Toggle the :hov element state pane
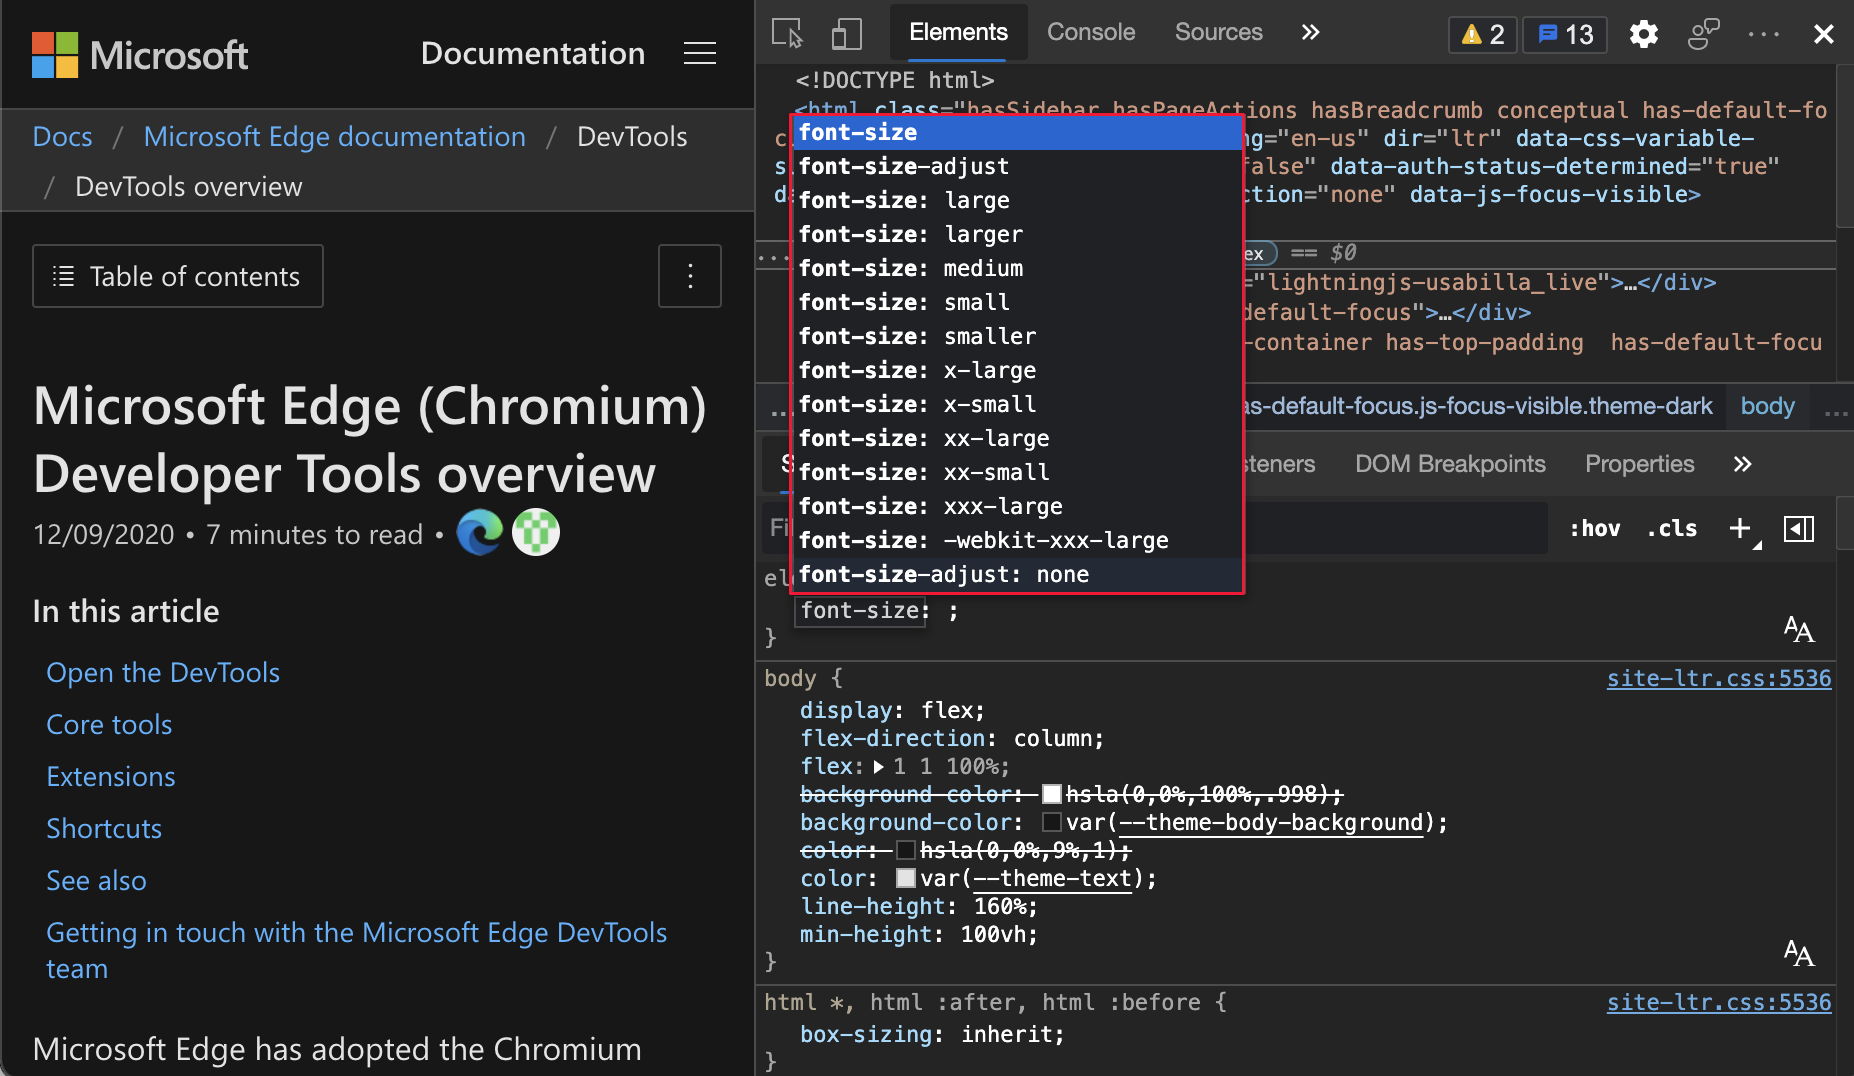This screenshot has width=1854, height=1076. (x=1595, y=528)
